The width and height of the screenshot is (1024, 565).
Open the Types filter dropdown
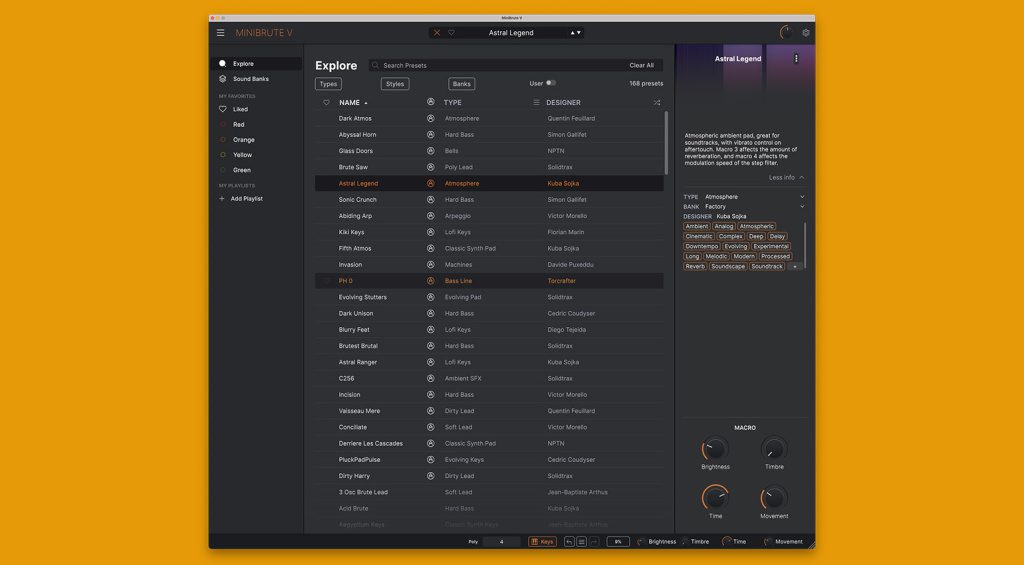[x=328, y=84]
